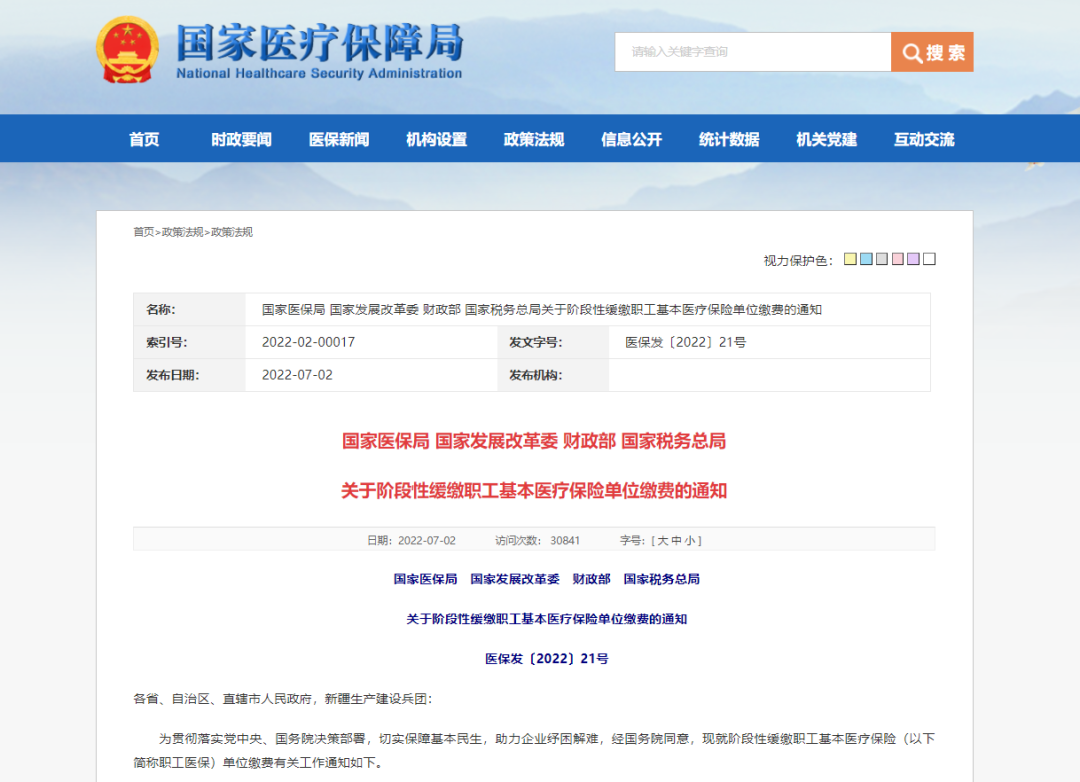Click the index number 2022-02-00017
The height and width of the screenshot is (782, 1080).
click(x=308, y=342)
